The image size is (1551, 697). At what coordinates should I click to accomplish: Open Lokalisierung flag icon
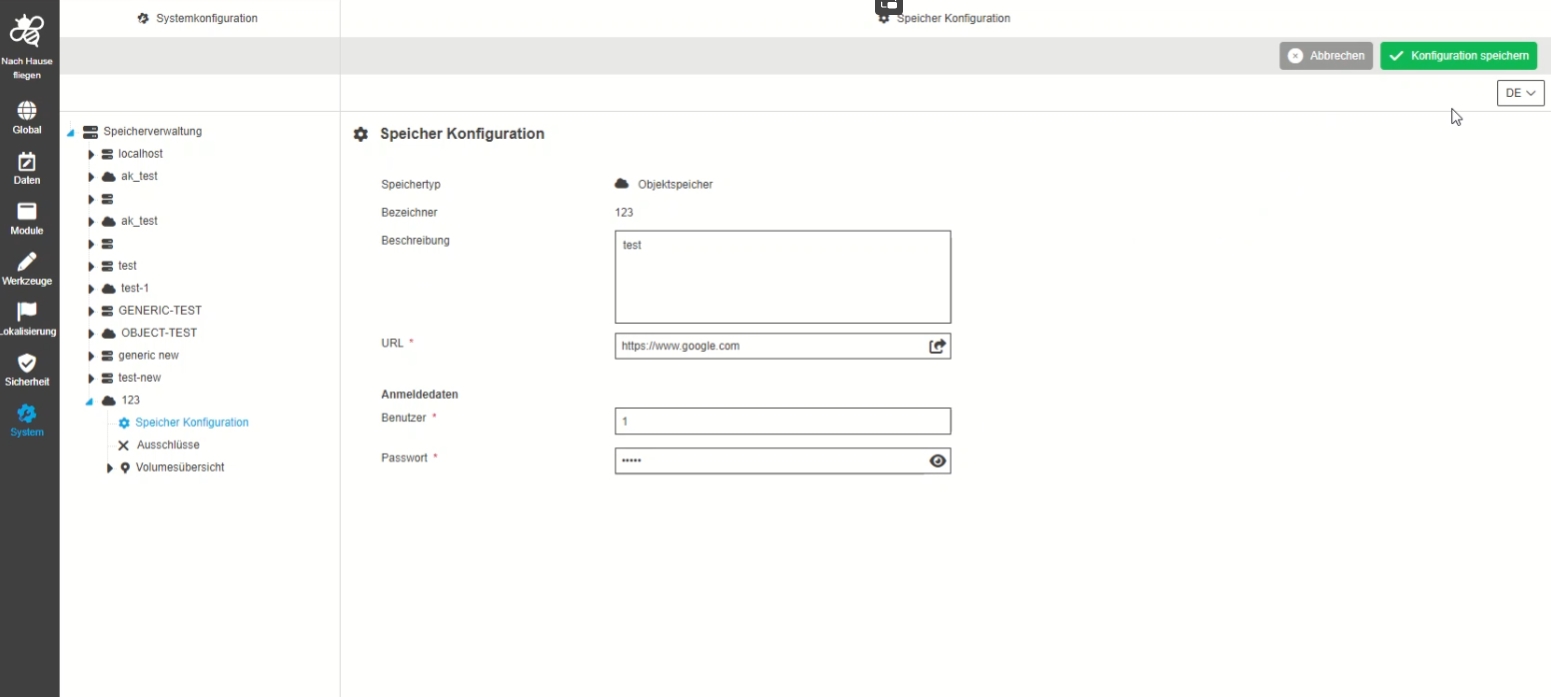click(27, 312)
